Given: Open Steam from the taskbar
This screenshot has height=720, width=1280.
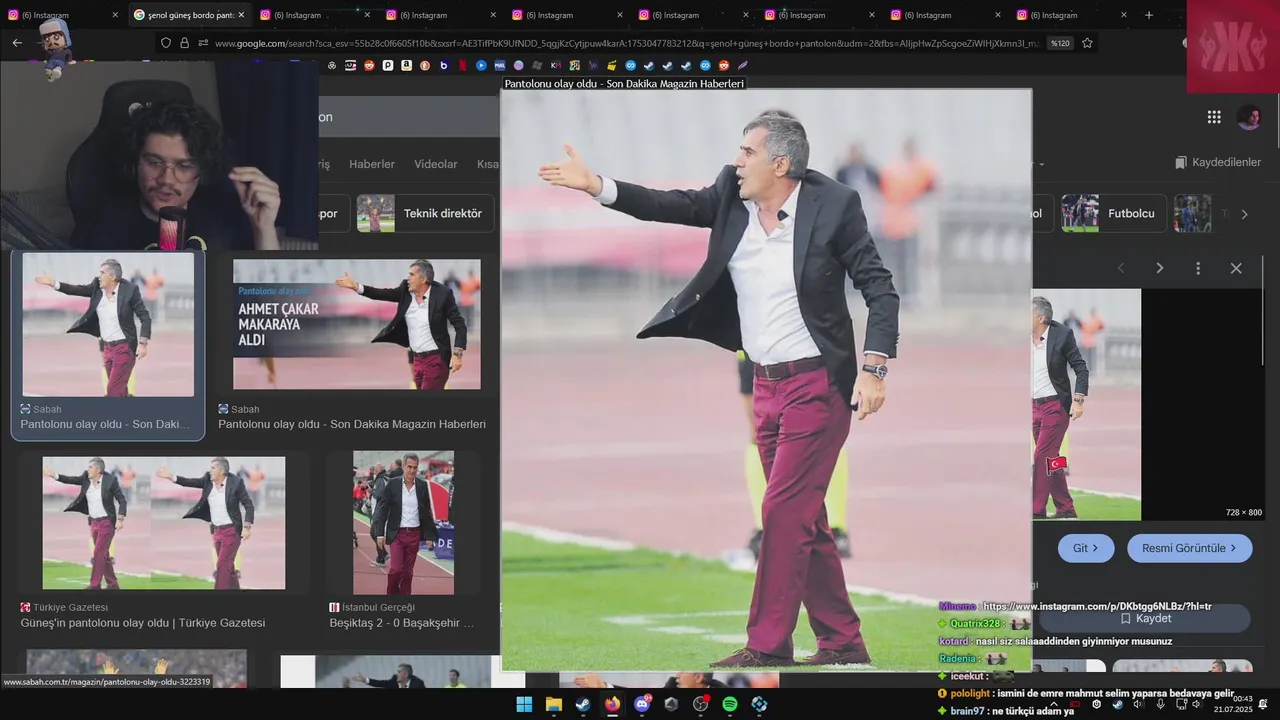Looking at the screenshot, I should (583, 704).
